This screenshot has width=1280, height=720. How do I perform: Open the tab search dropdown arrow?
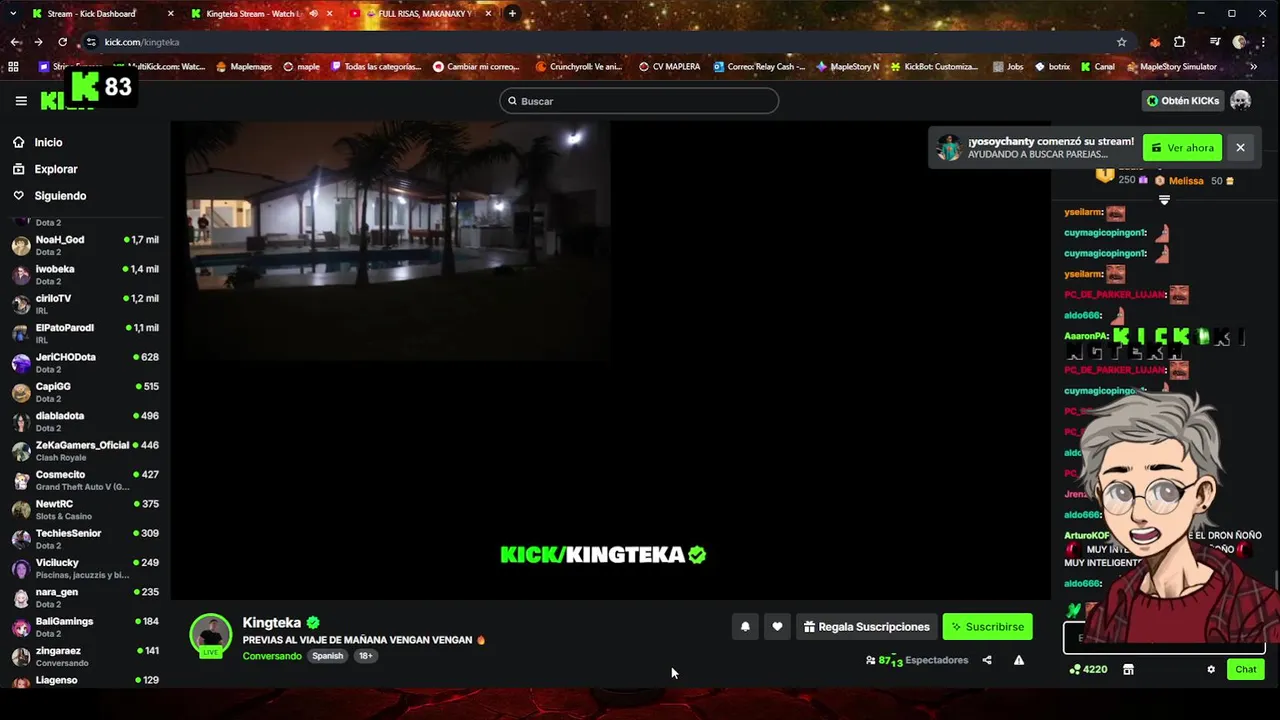coord(13,13)
